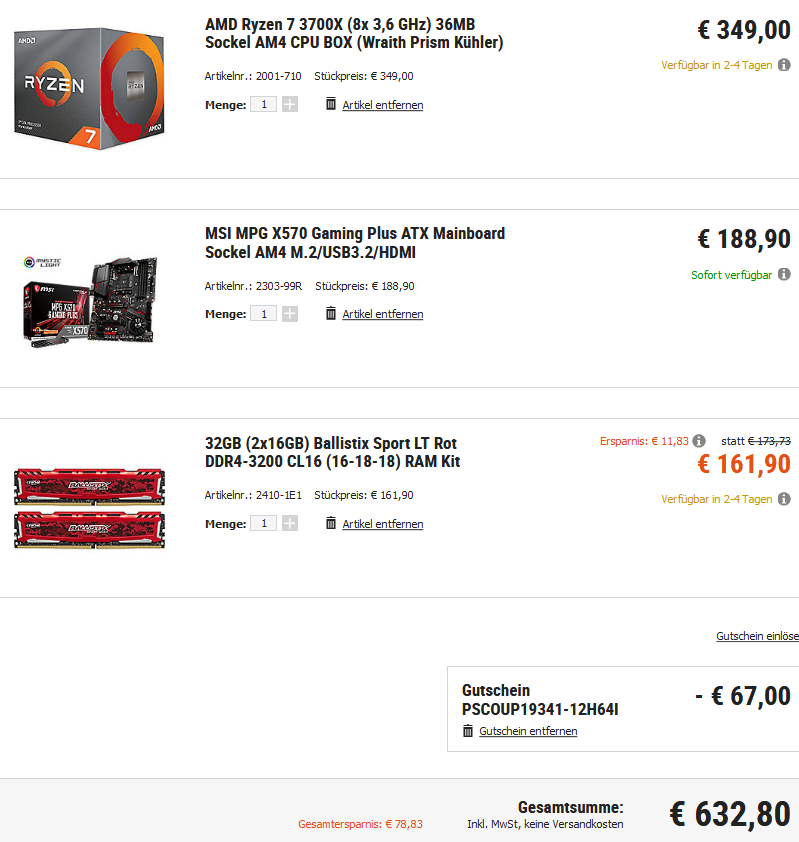Screen dimensions: 799x842
Task: Click Artikel entfernen link for Ballistix RAM
Action: [x=383, y=524]
